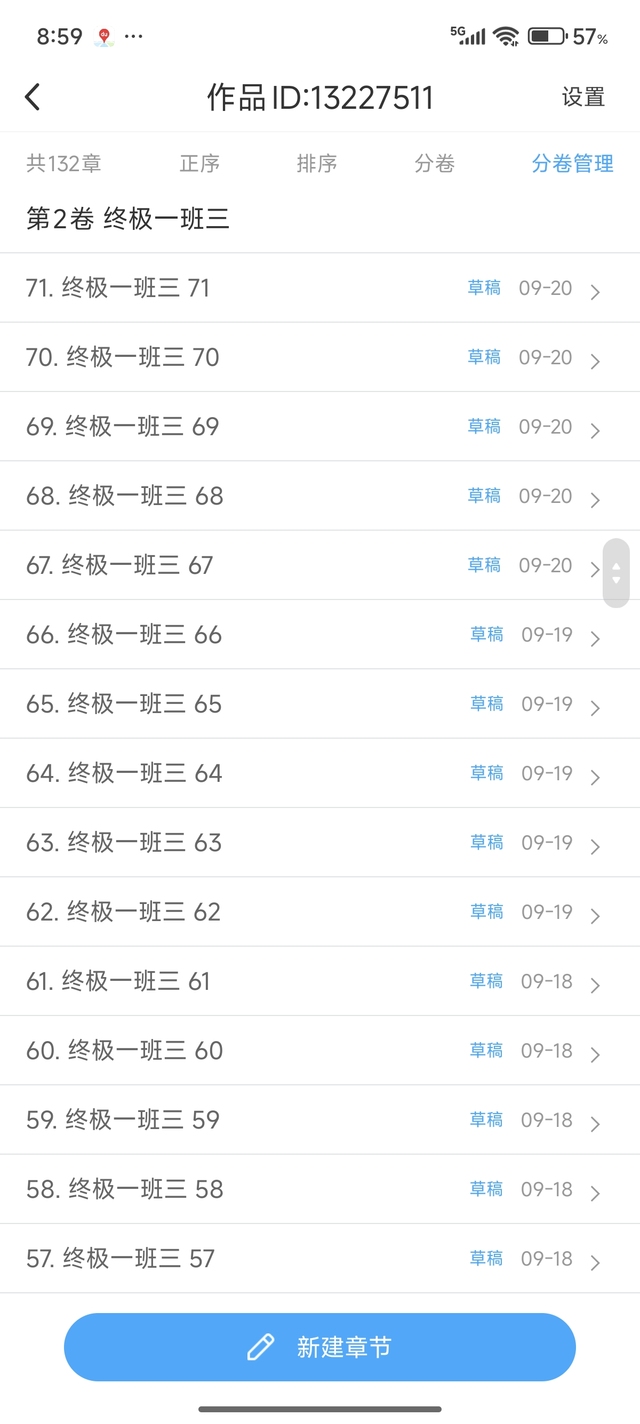This screenshot has width=640, height=1424.
Task: Open 设置 in the header
Action: (583, 97)
